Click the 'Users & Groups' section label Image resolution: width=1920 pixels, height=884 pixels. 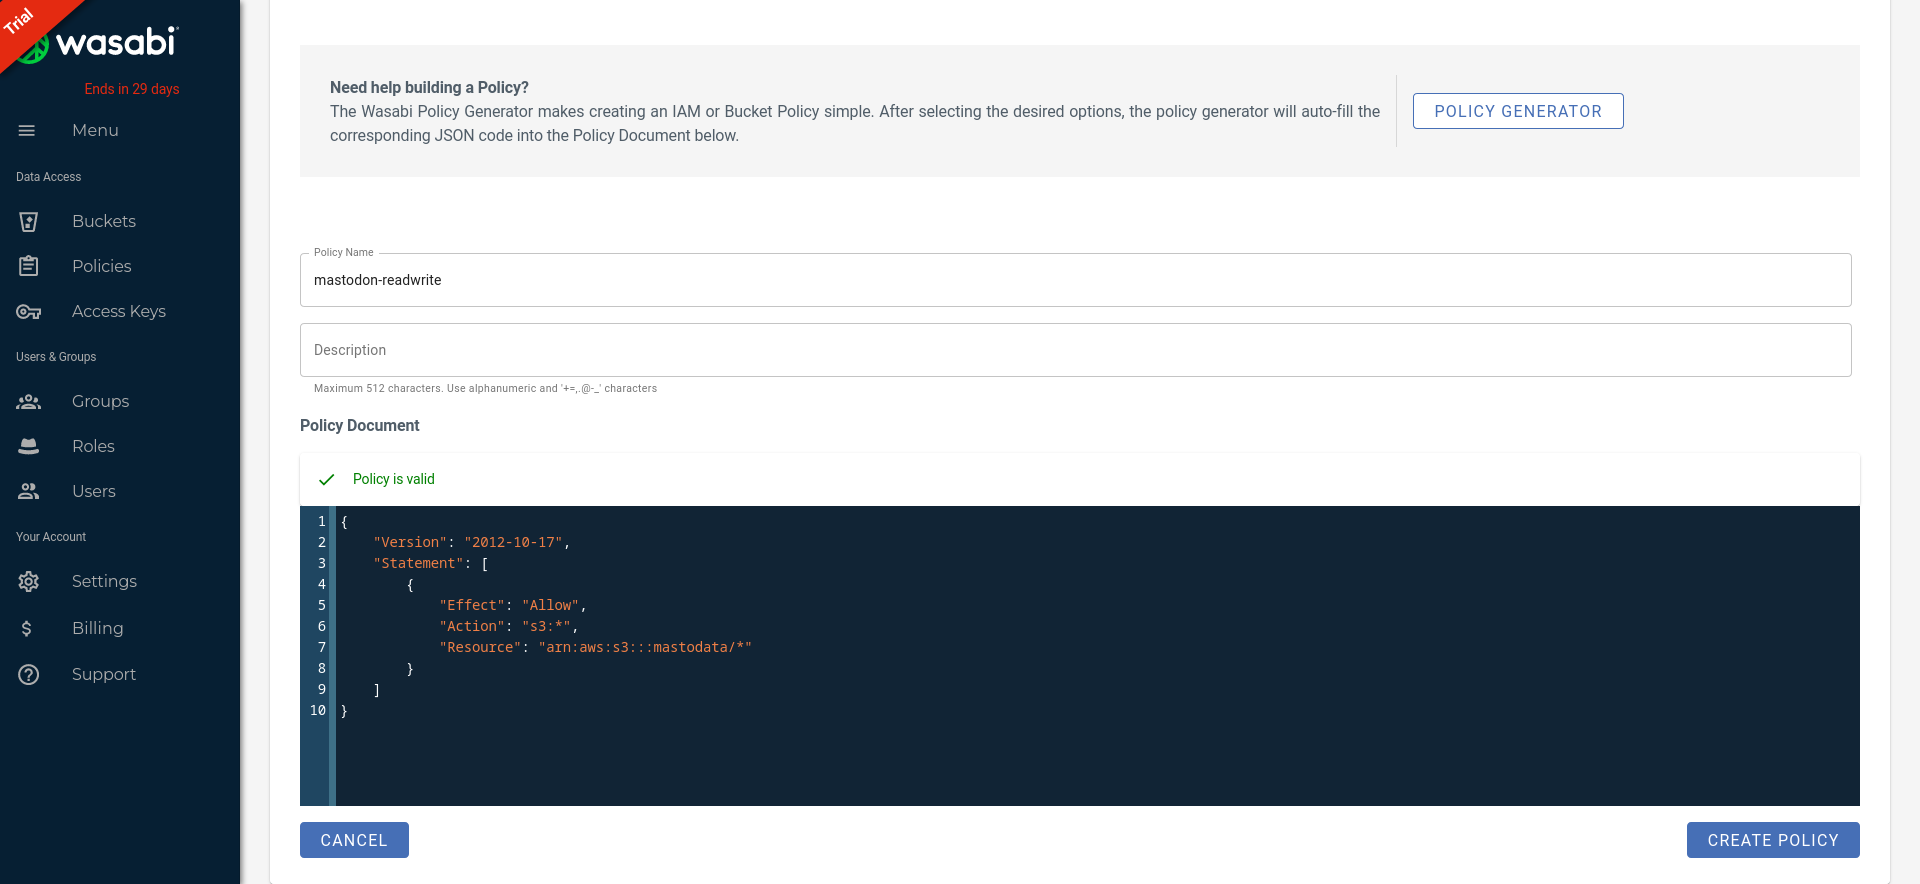coord(56,357)
